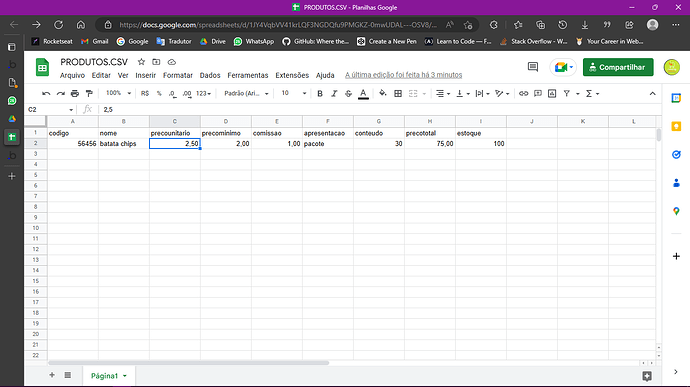
Task: Select the Página1 sheet tab
Action: coord(109,376)
